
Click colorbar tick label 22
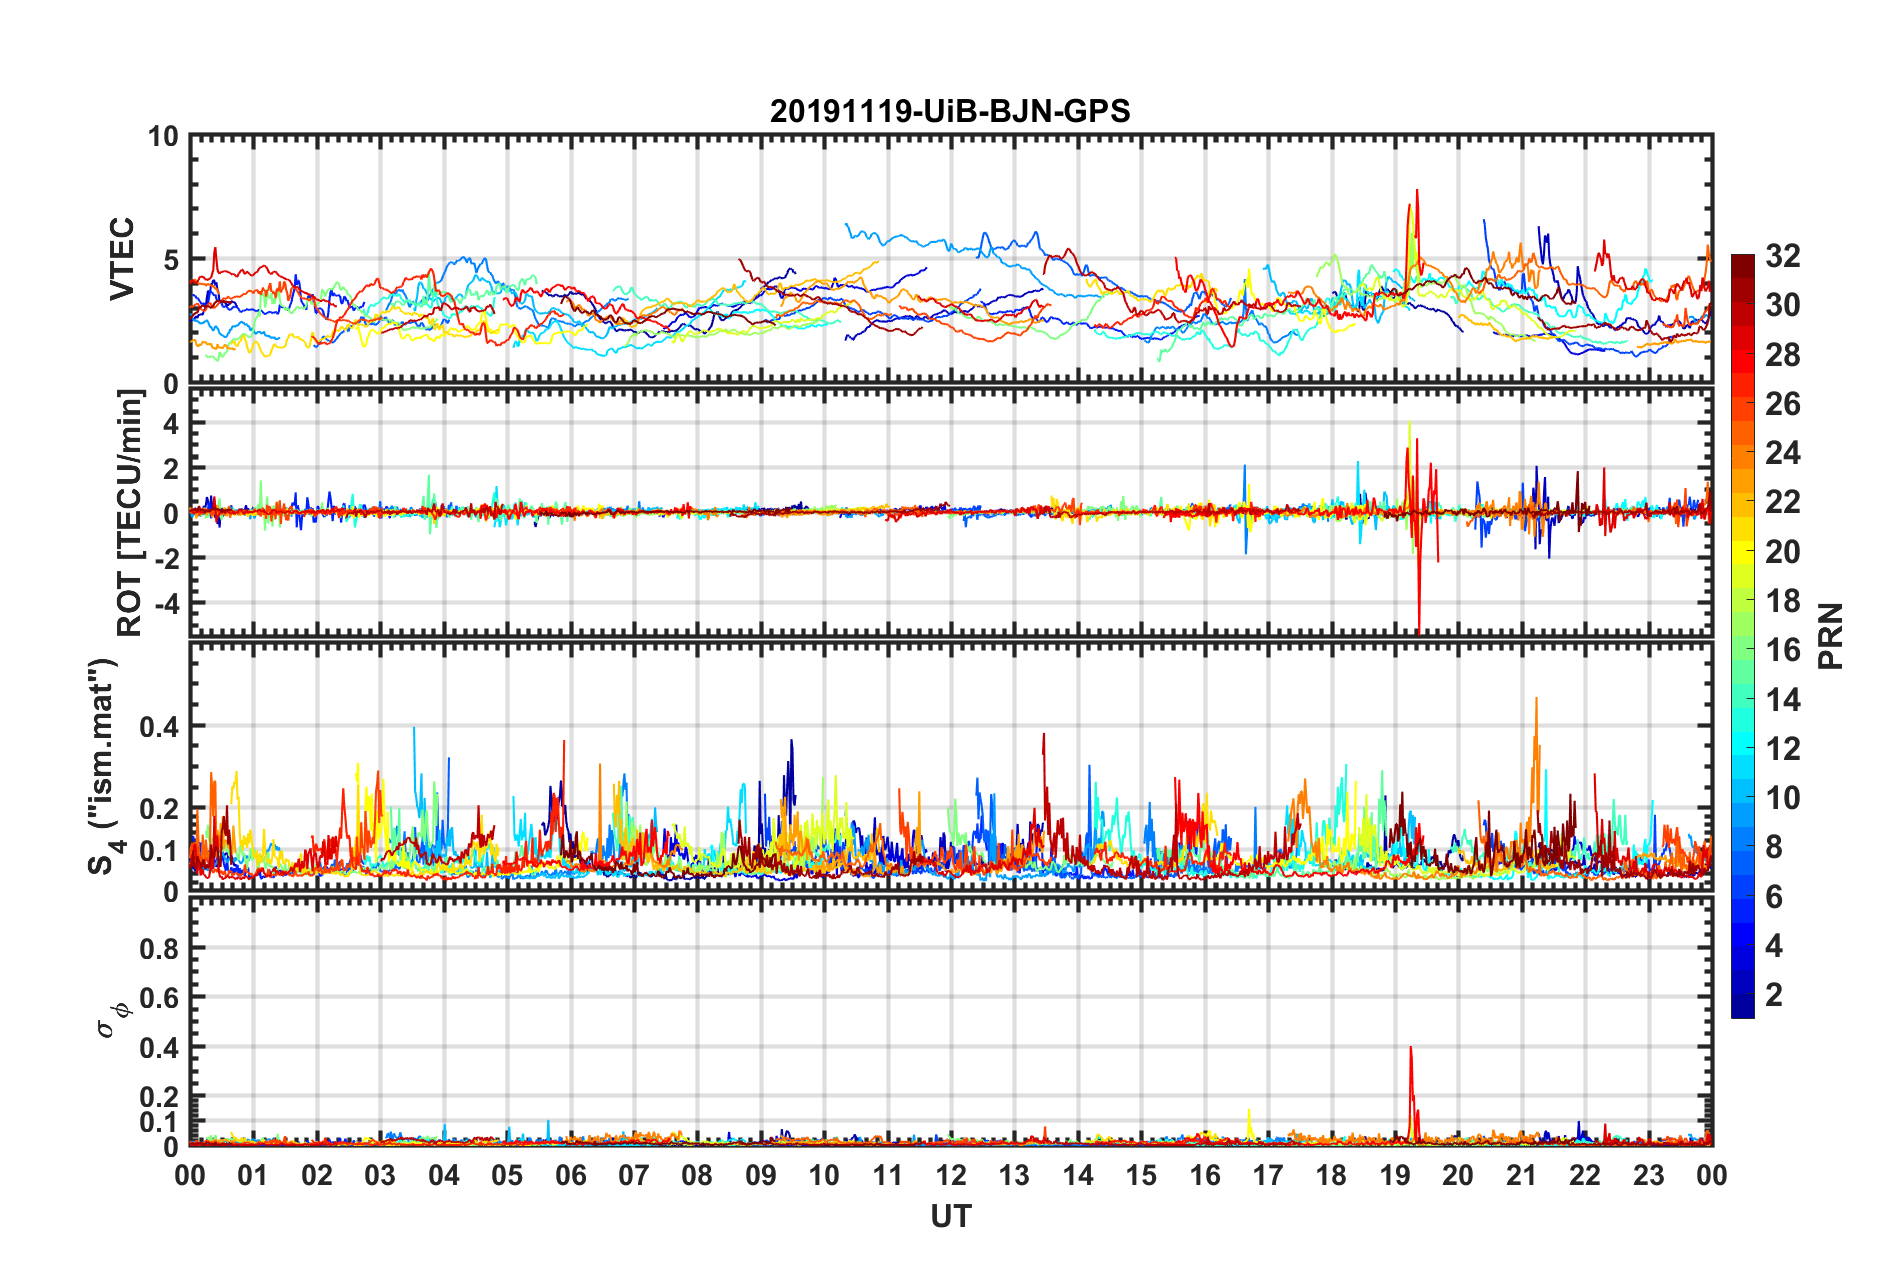pyautogui.click(x=1782, y=502)
